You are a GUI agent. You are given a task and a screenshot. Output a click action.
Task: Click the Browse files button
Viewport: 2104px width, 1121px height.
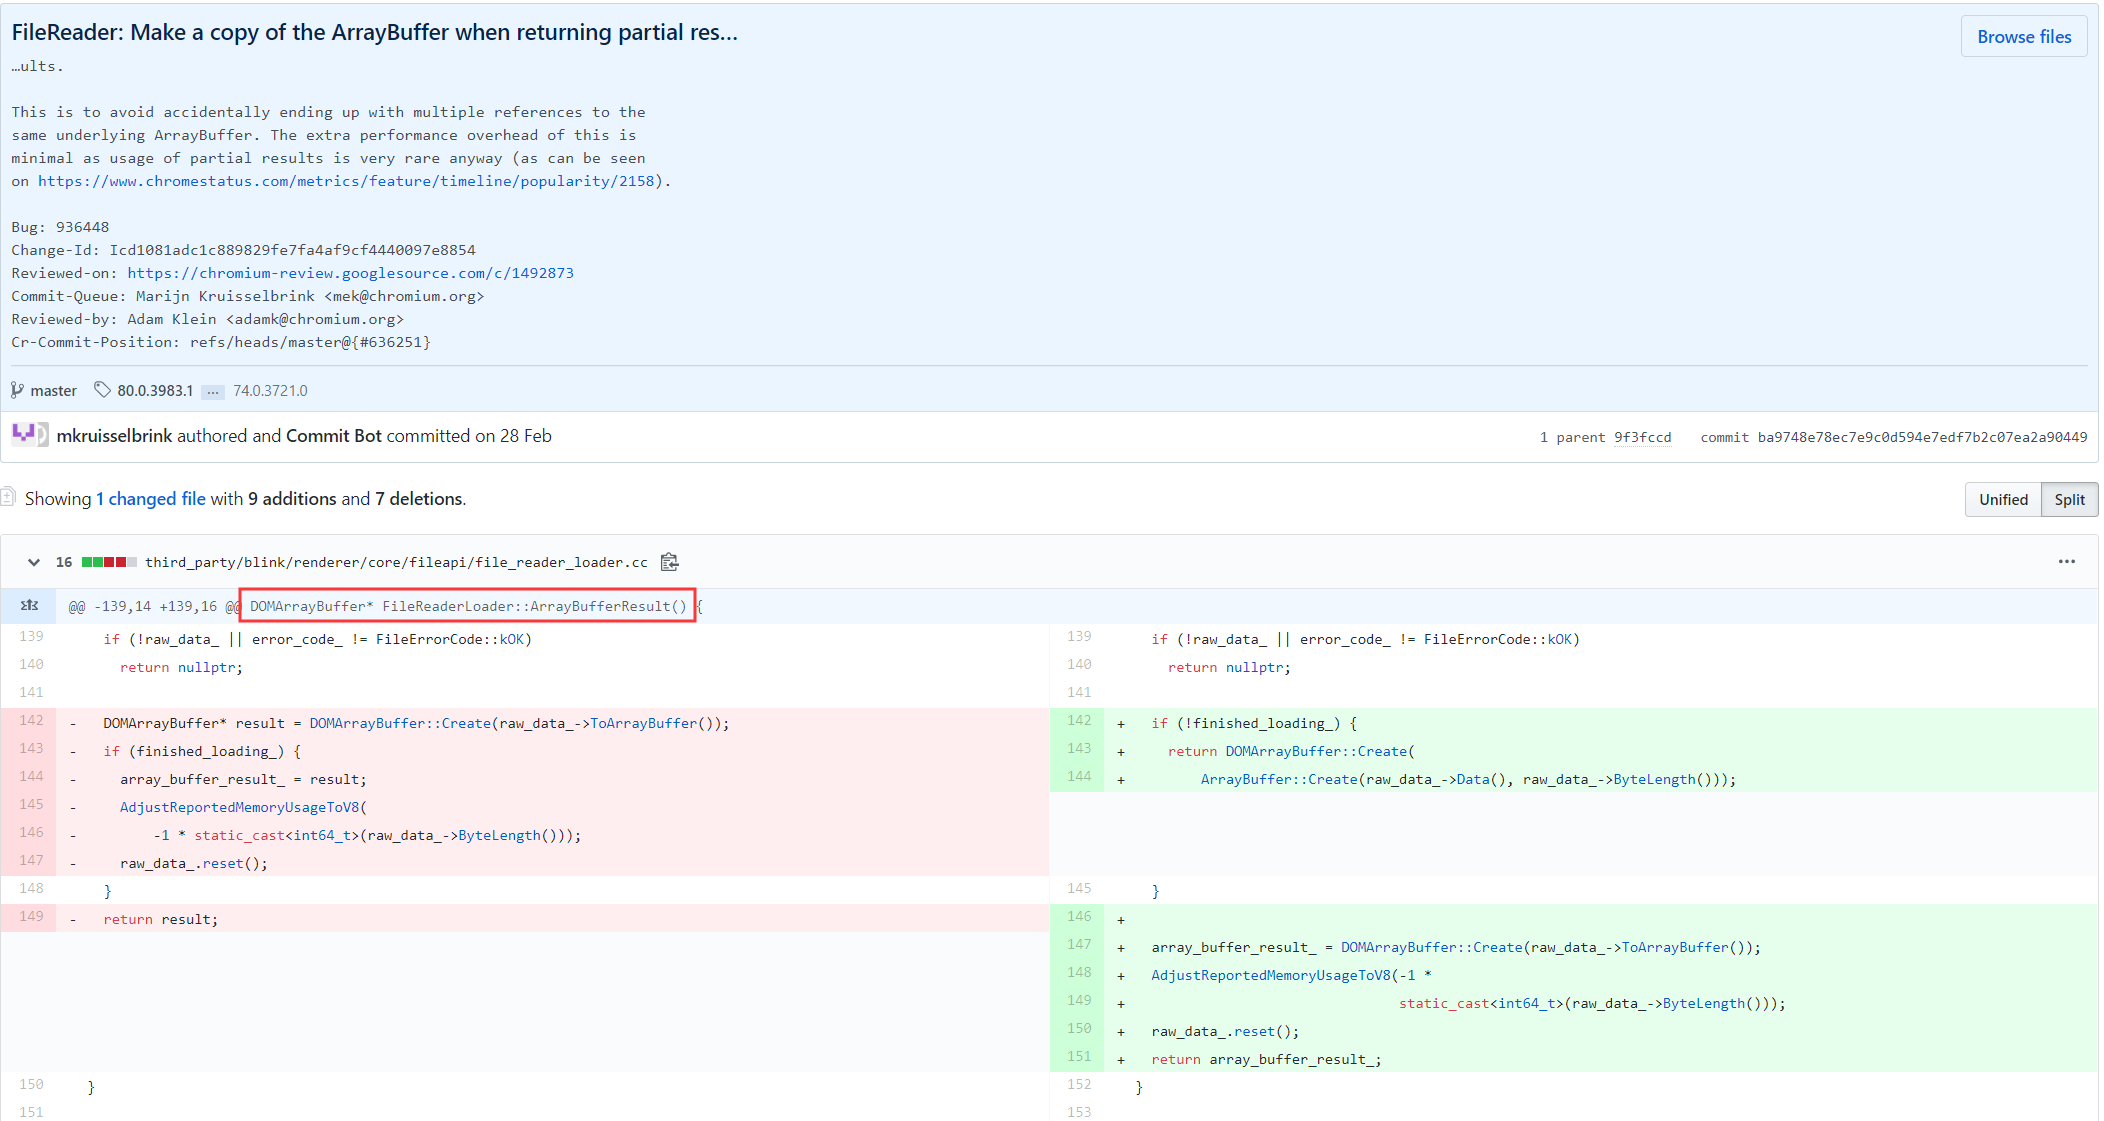[x=2023, y=36]
